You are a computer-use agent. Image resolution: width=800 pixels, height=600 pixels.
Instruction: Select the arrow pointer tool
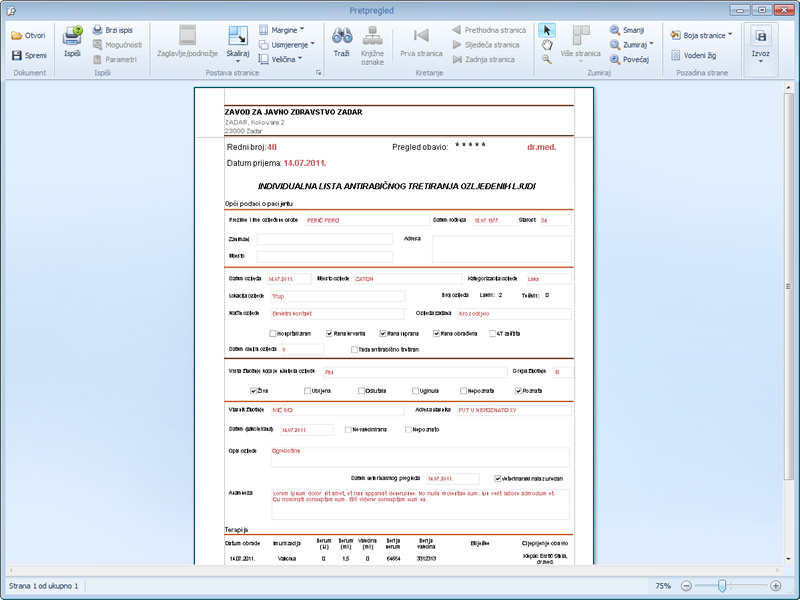(547, 30)
